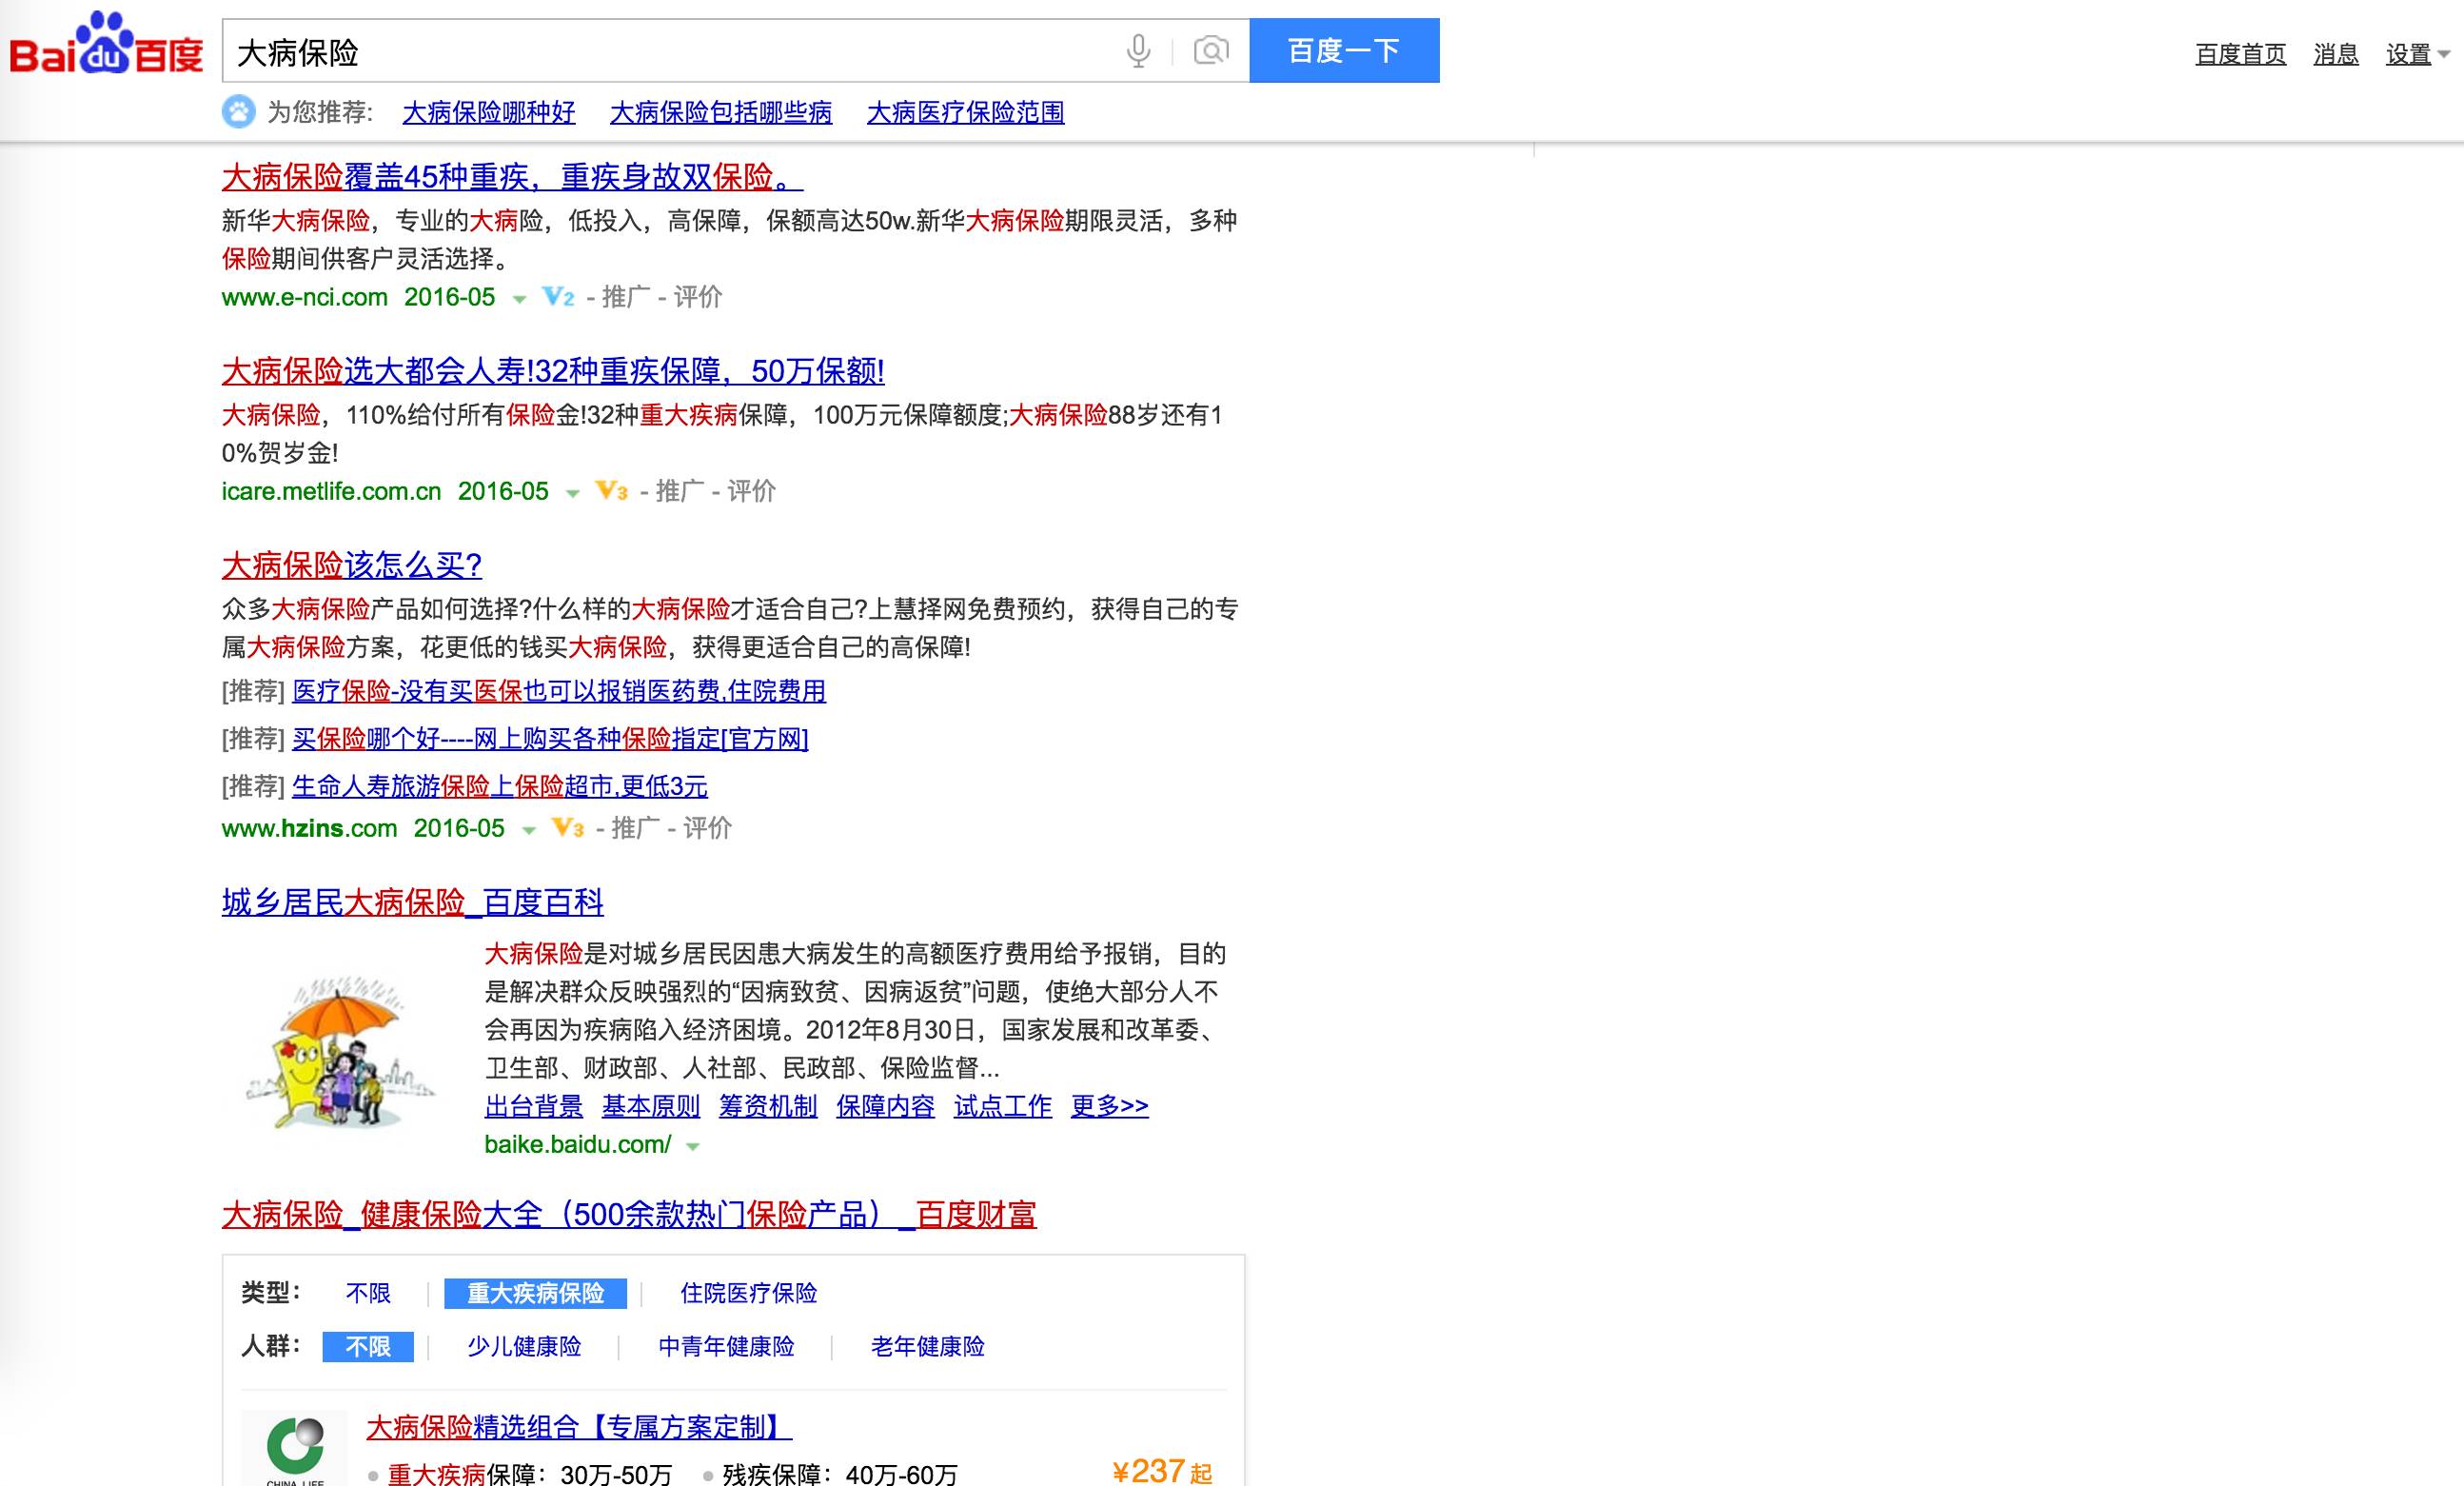Open Baike section 筹资机制
This screenshot has height=1486, width=2464.
(768, 1106)
